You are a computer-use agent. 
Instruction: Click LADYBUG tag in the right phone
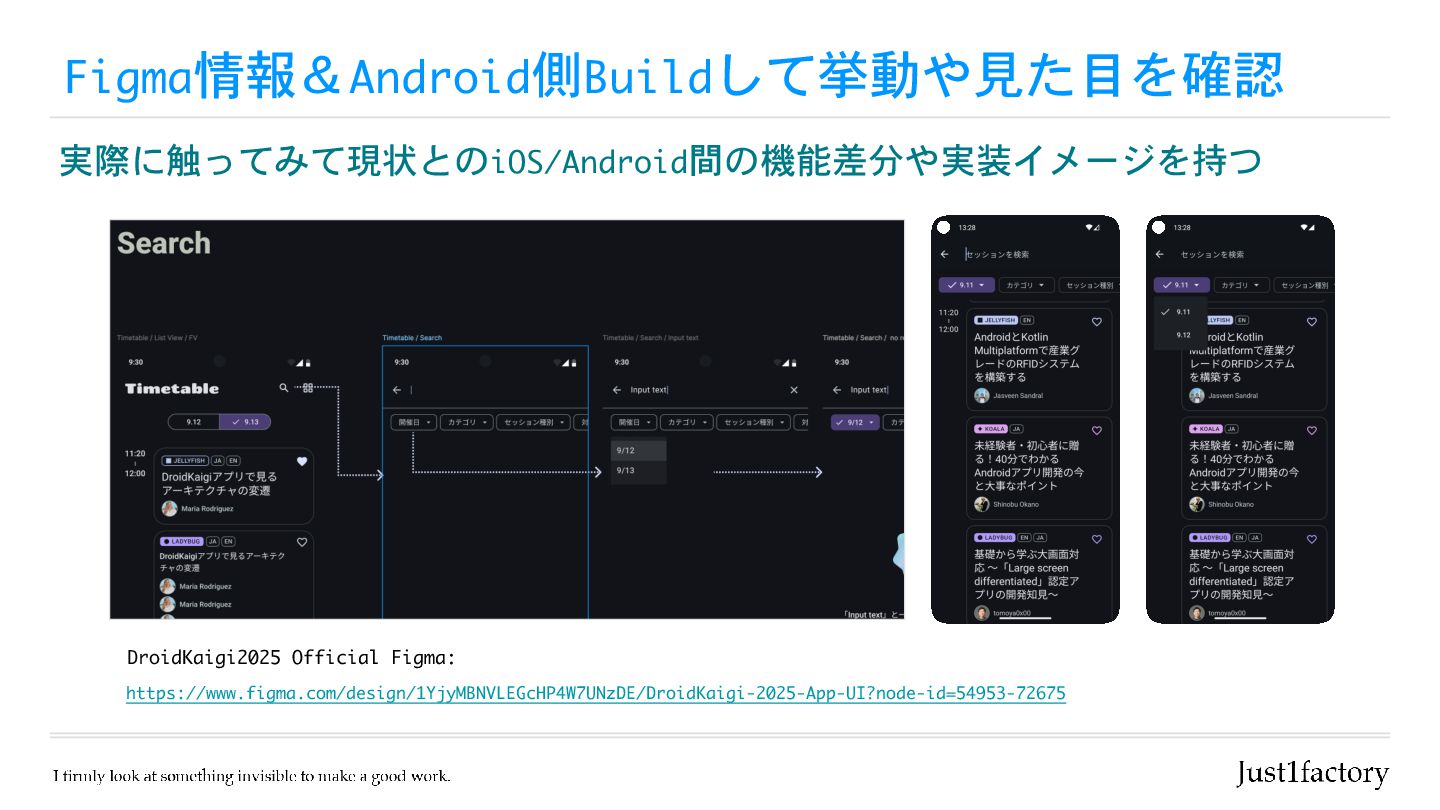coord(1209,537)
